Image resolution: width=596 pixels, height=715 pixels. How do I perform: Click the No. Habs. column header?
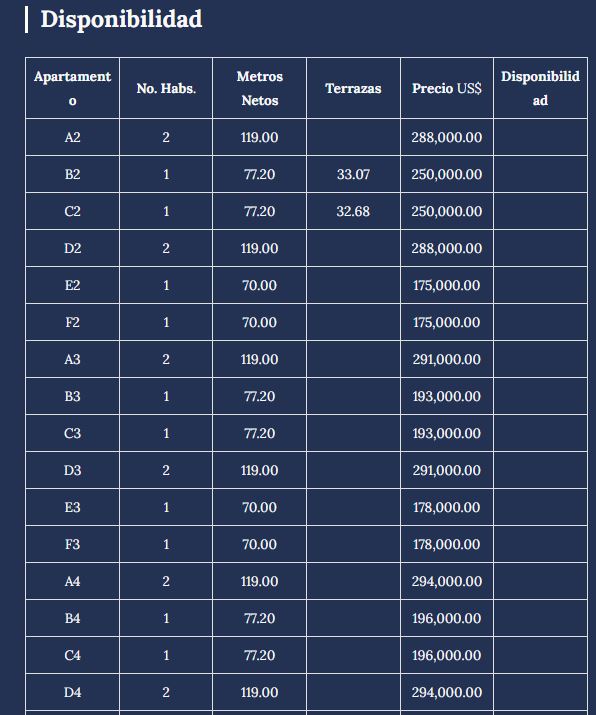[x=166, y=88]
